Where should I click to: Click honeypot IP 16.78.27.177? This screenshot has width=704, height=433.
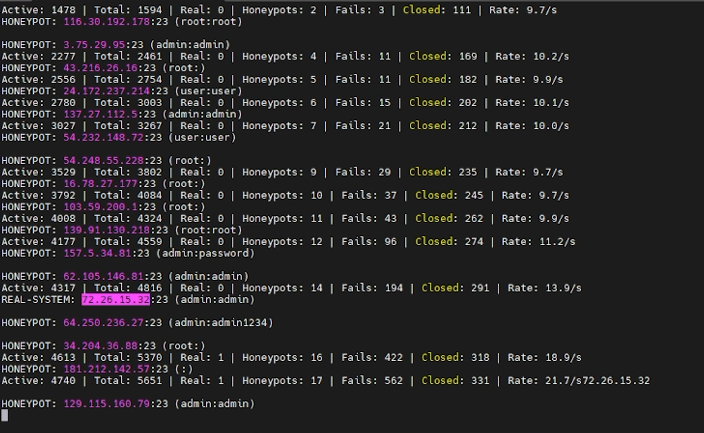pos(101,184)
